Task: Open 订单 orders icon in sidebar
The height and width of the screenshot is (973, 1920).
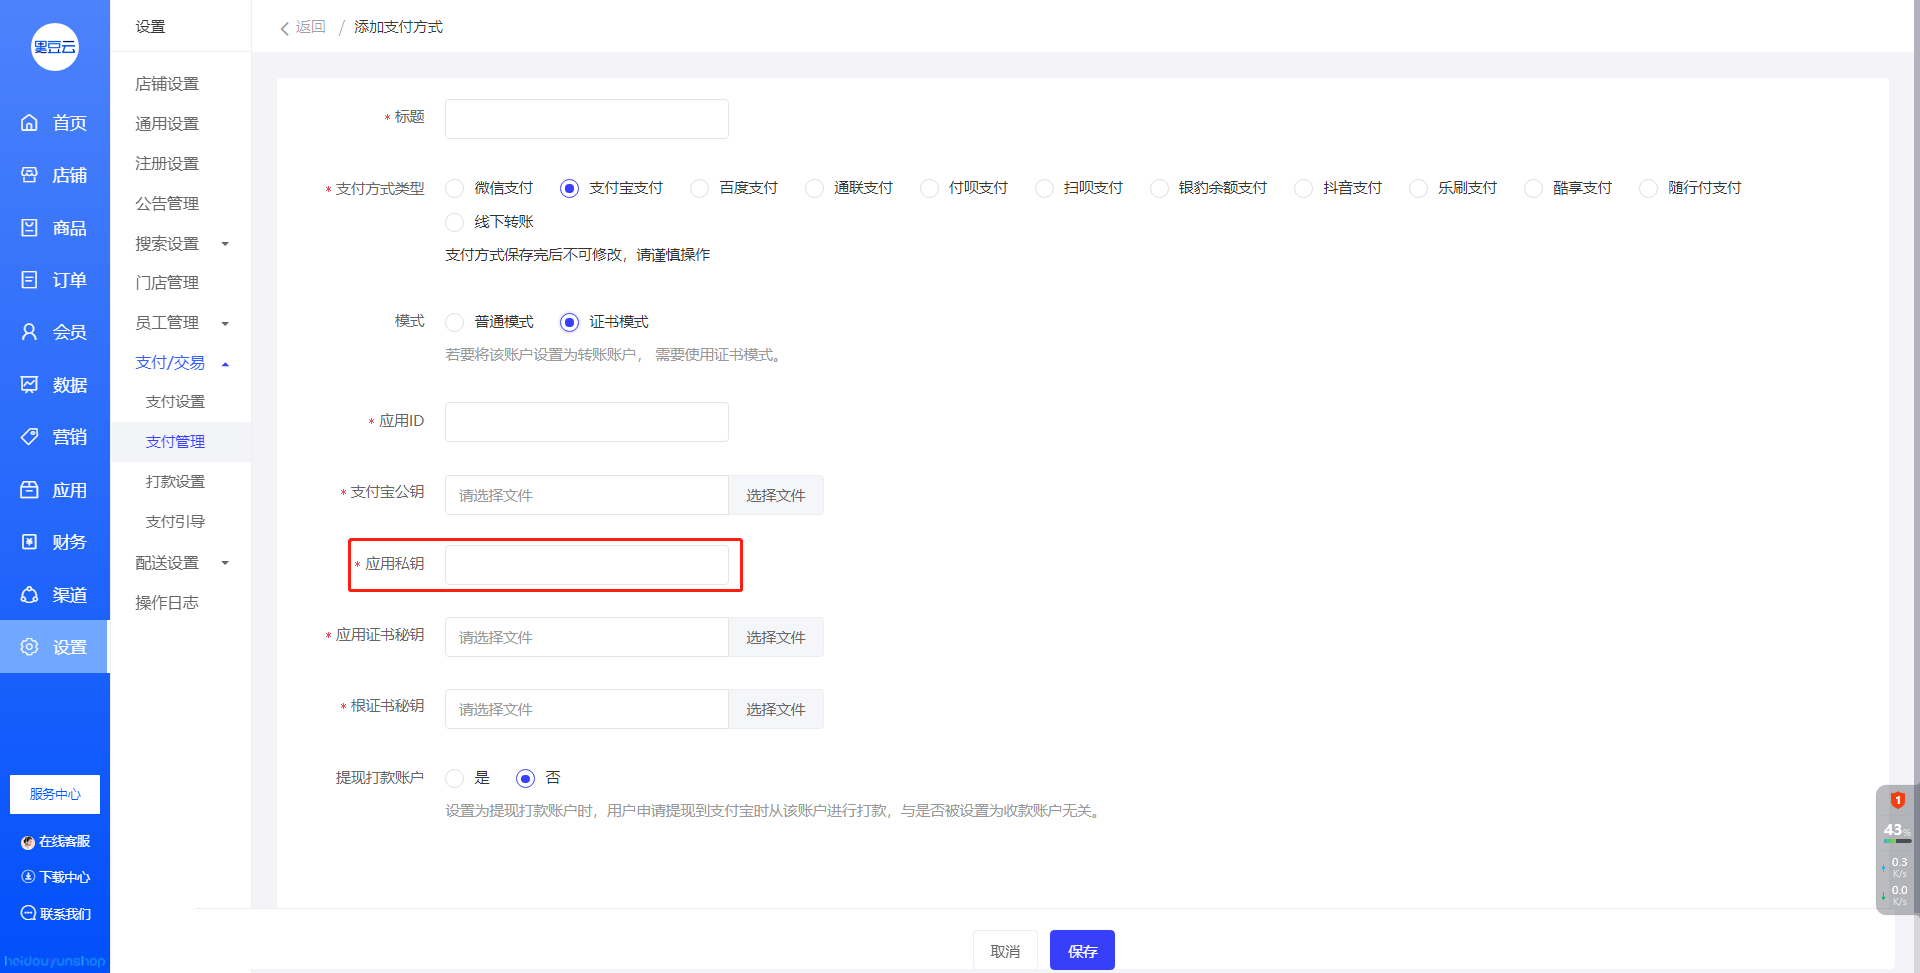Action: point(29,280)
